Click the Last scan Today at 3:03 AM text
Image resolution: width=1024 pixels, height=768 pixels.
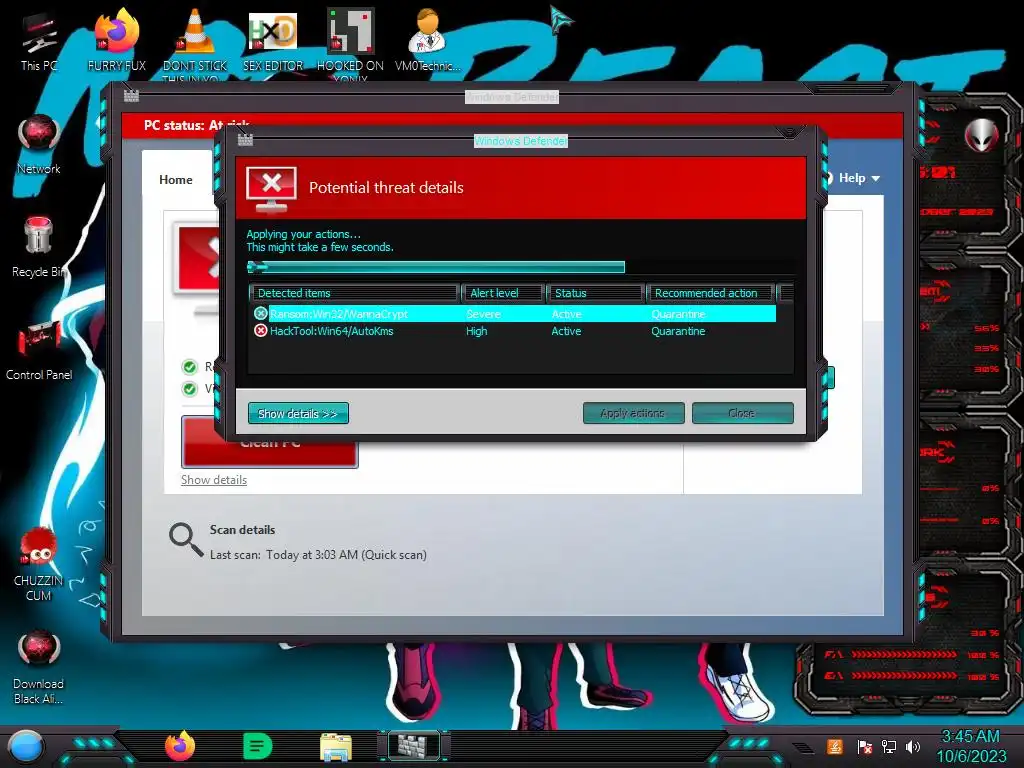point(318,554)
